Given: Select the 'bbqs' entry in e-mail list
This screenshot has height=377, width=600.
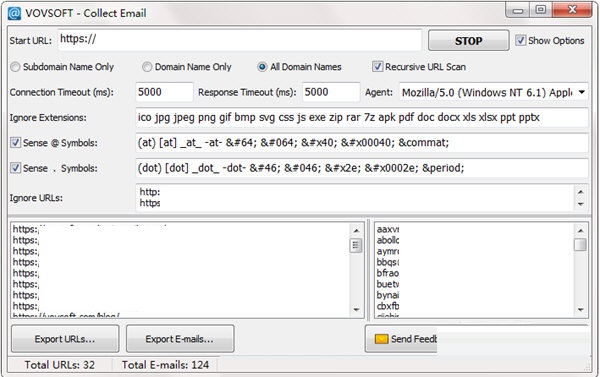Looking at the screenshot, I should 388,263.
